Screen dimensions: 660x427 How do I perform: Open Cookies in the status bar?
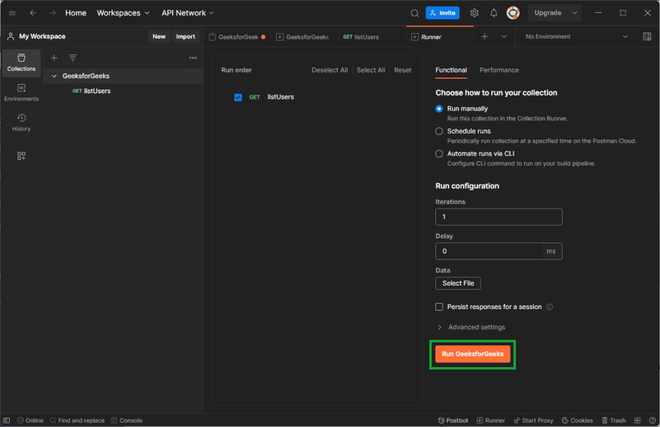coord(578,420)
